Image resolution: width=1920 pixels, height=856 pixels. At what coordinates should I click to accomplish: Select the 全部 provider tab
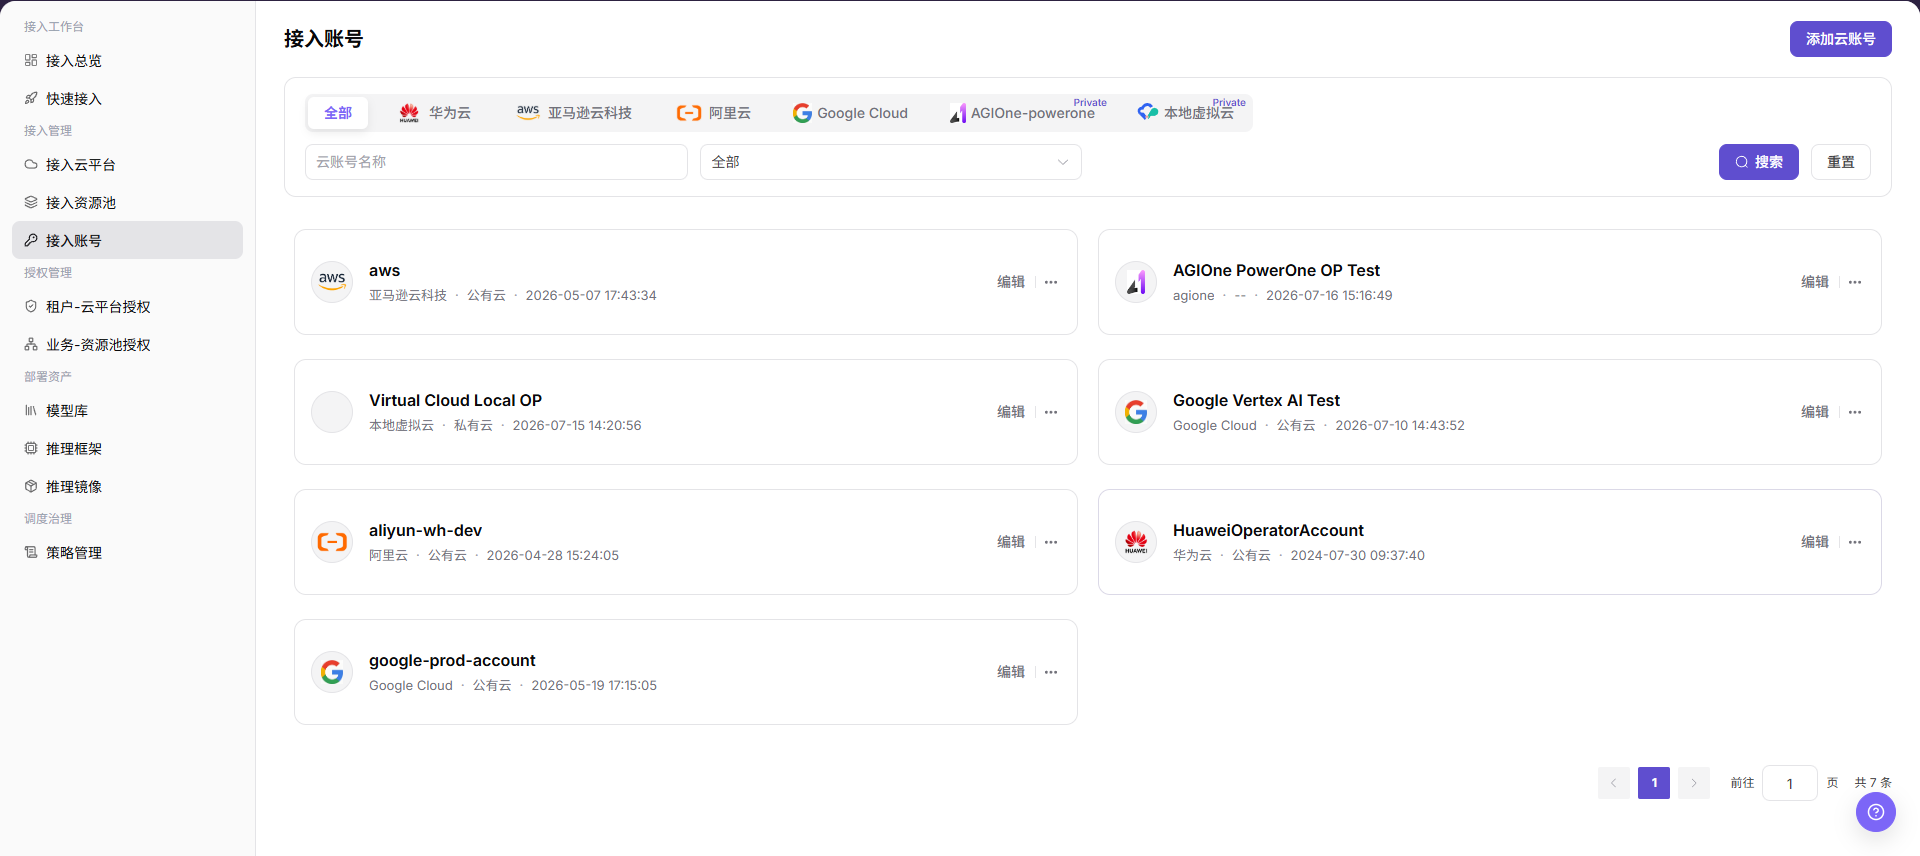[x=338, y=113]
